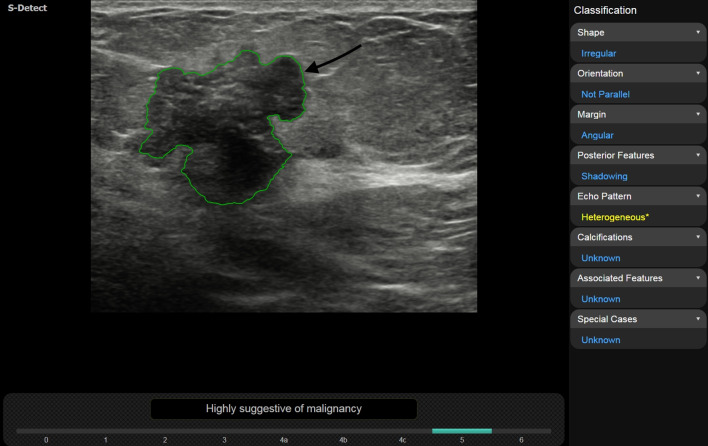
Task: Click the Shadowing value
Action: 604,176
